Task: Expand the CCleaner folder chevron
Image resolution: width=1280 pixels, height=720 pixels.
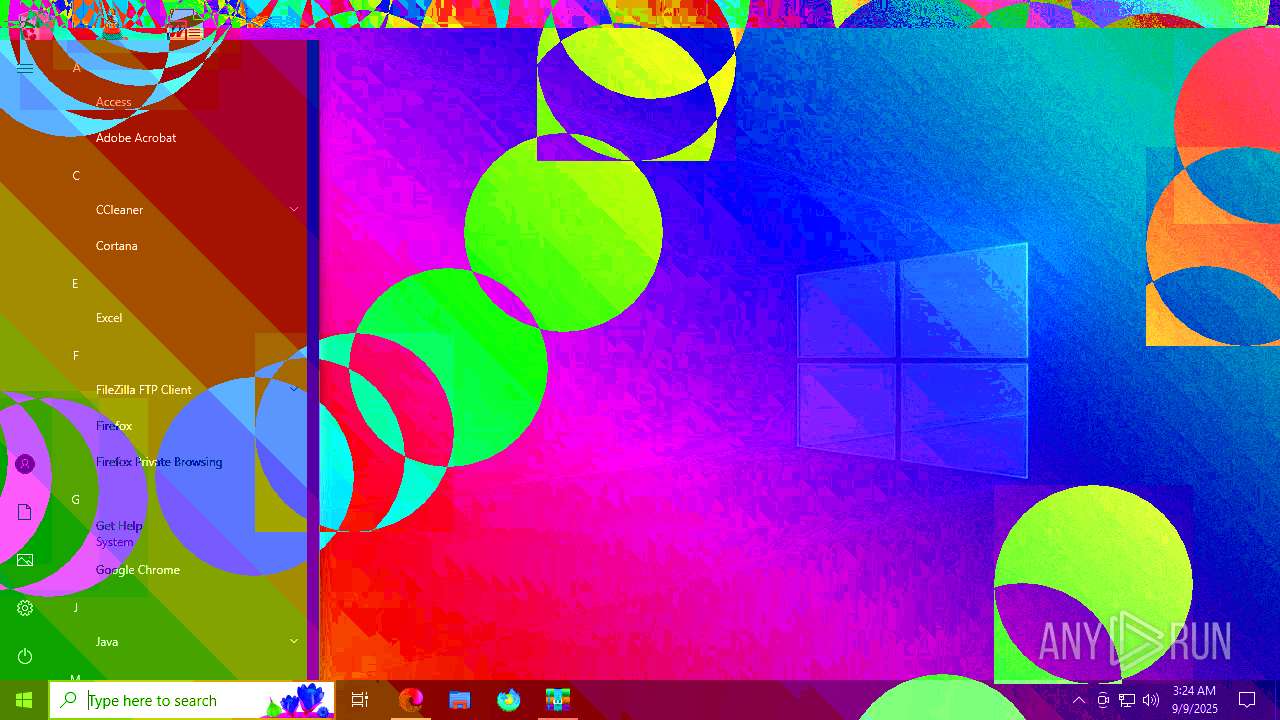Action: pos(294,209)
